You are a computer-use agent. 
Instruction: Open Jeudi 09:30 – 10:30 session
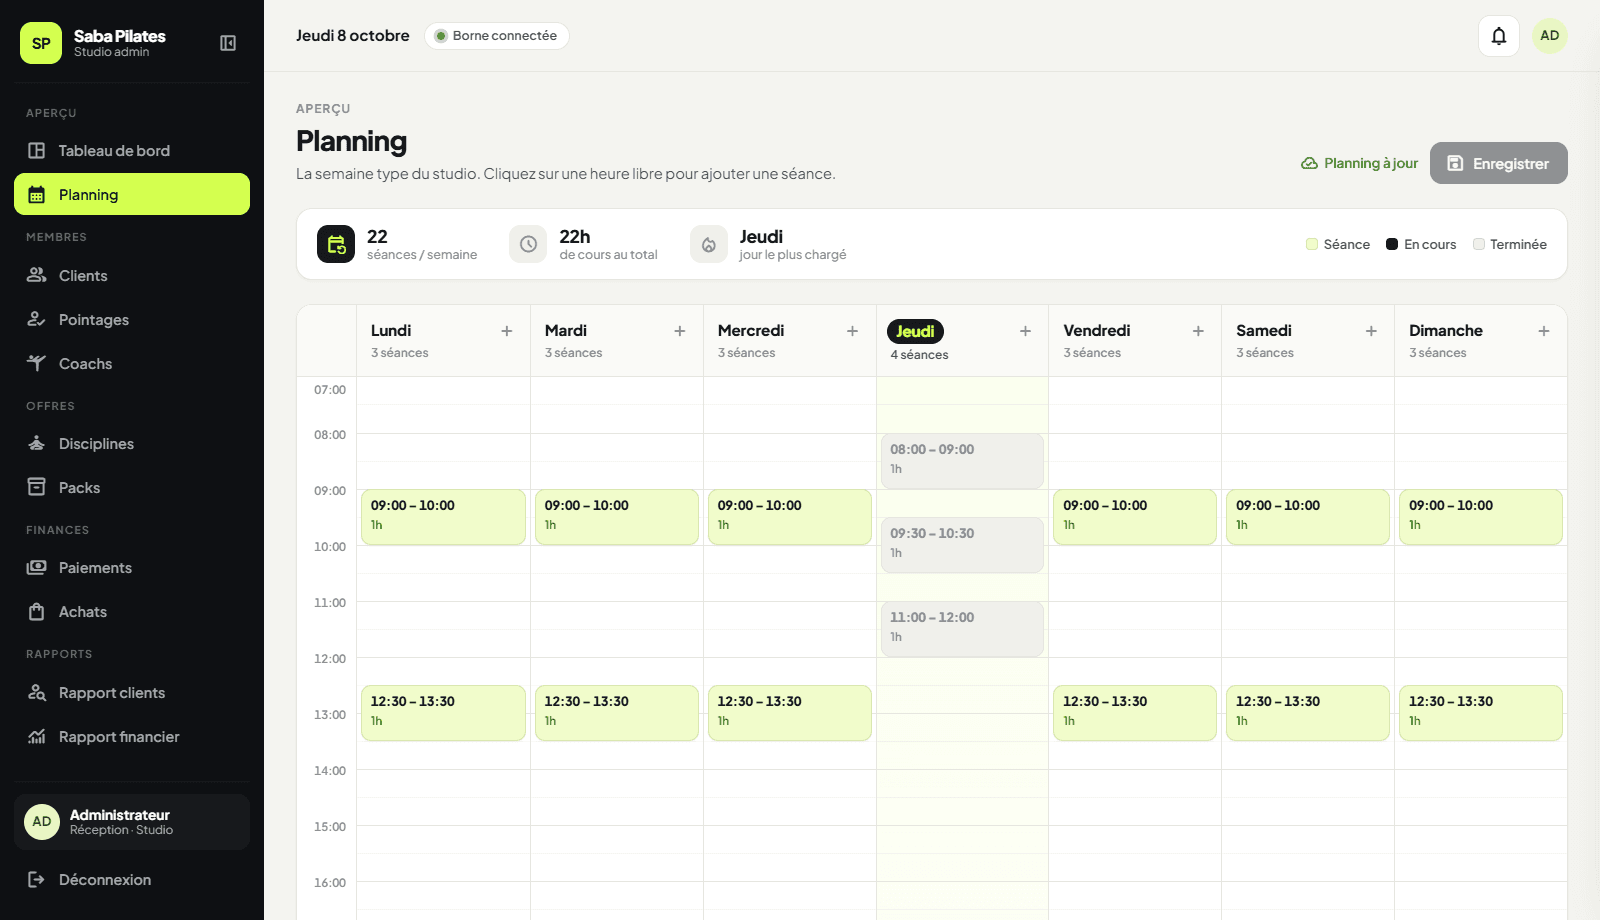click(x=962, y=545)
